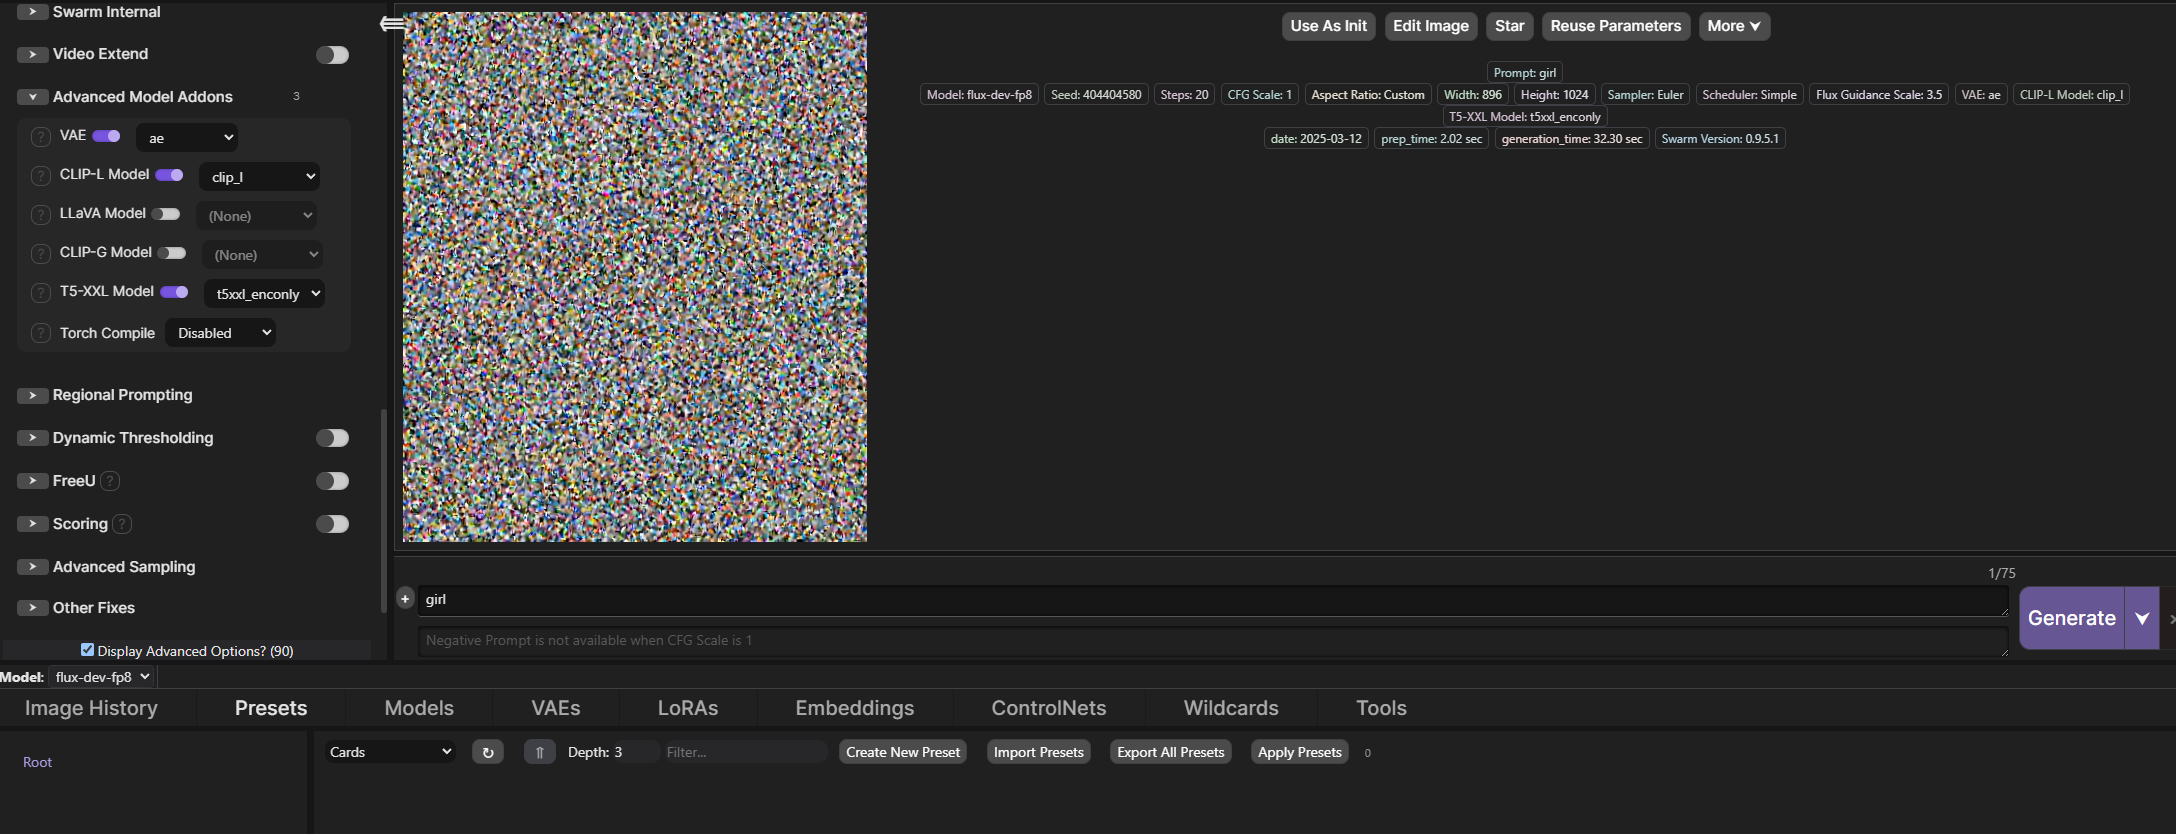This screenshot has width=2176, height=834.
Task: Click Apply Presets button
Action: [1300, 752]
